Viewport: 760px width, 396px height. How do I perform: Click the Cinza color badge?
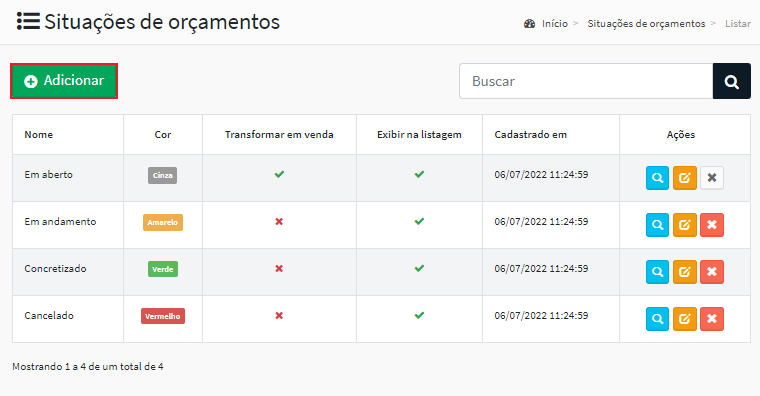tap(162, 175)
